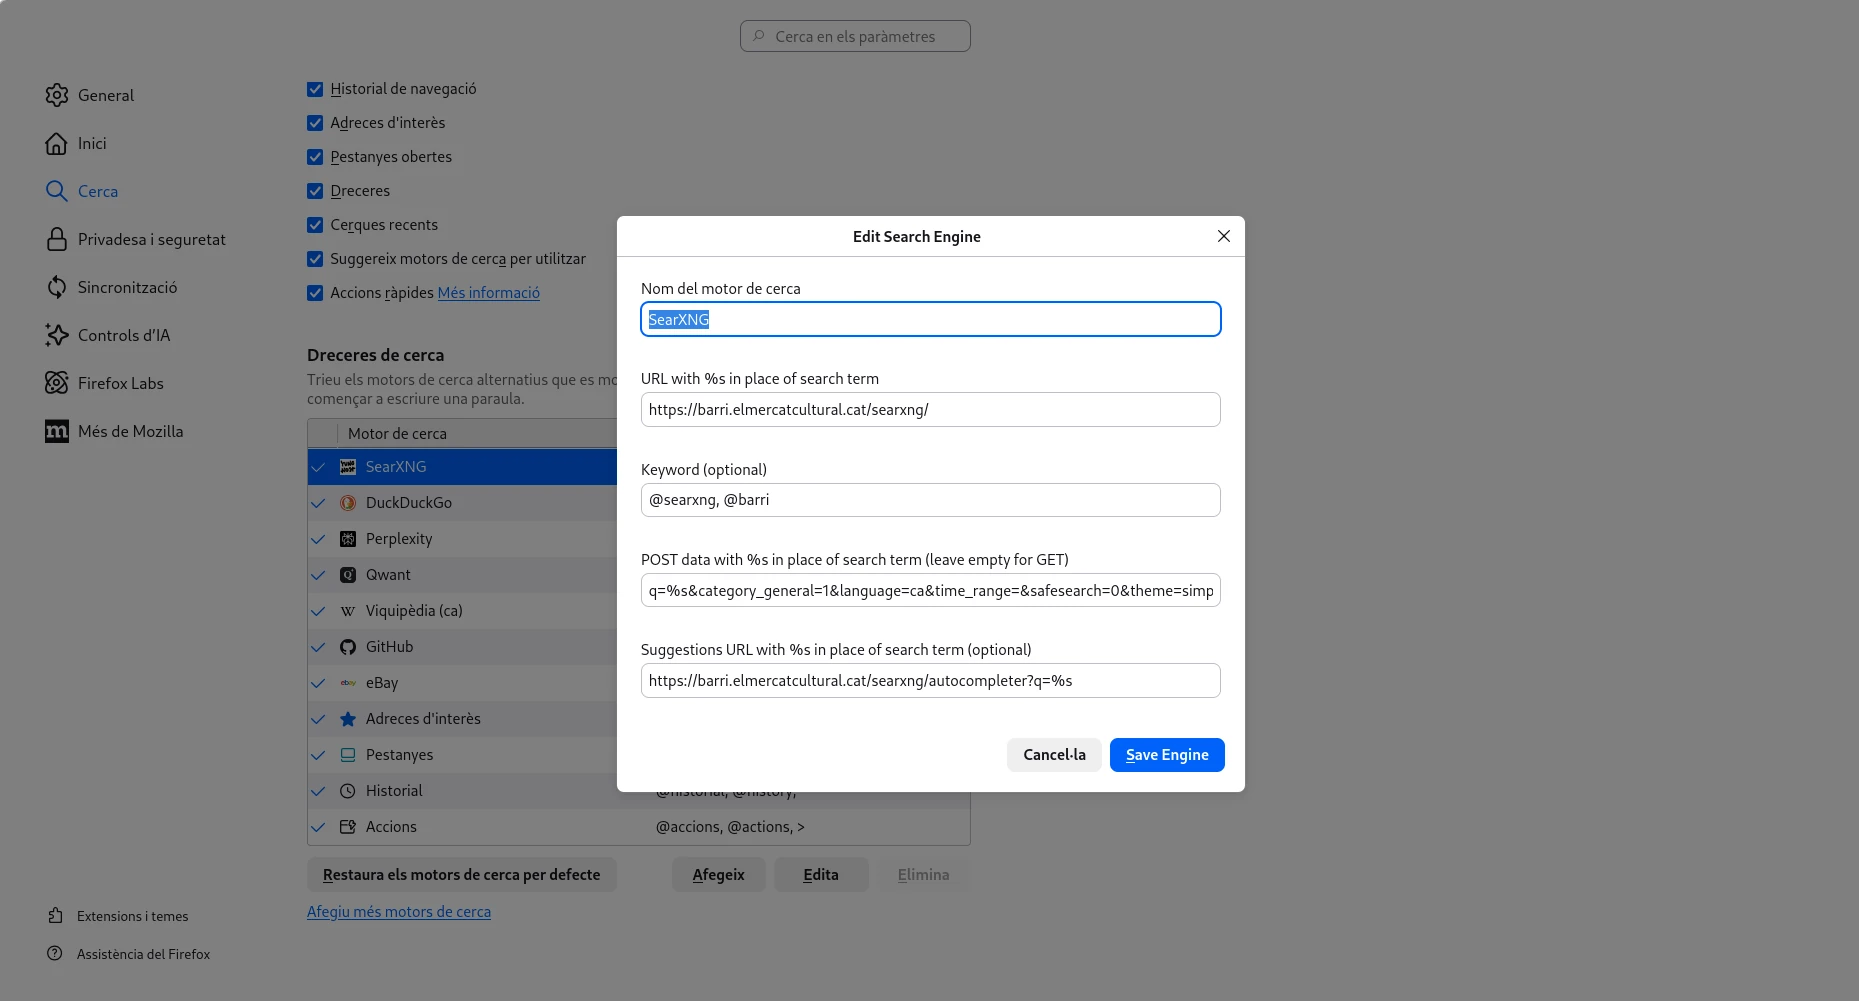Screen dimensions: 1859x1001
Task: Open the Inici settings page
Action: (x=92, y=143)
